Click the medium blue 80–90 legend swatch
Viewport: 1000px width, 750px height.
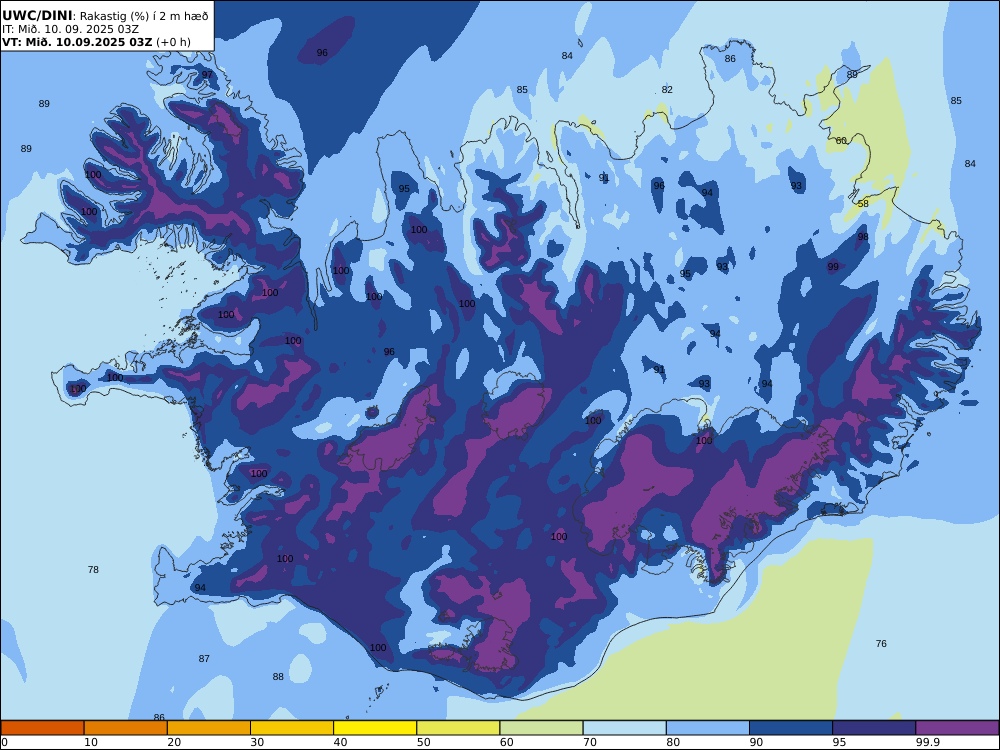tap(708, 728)
